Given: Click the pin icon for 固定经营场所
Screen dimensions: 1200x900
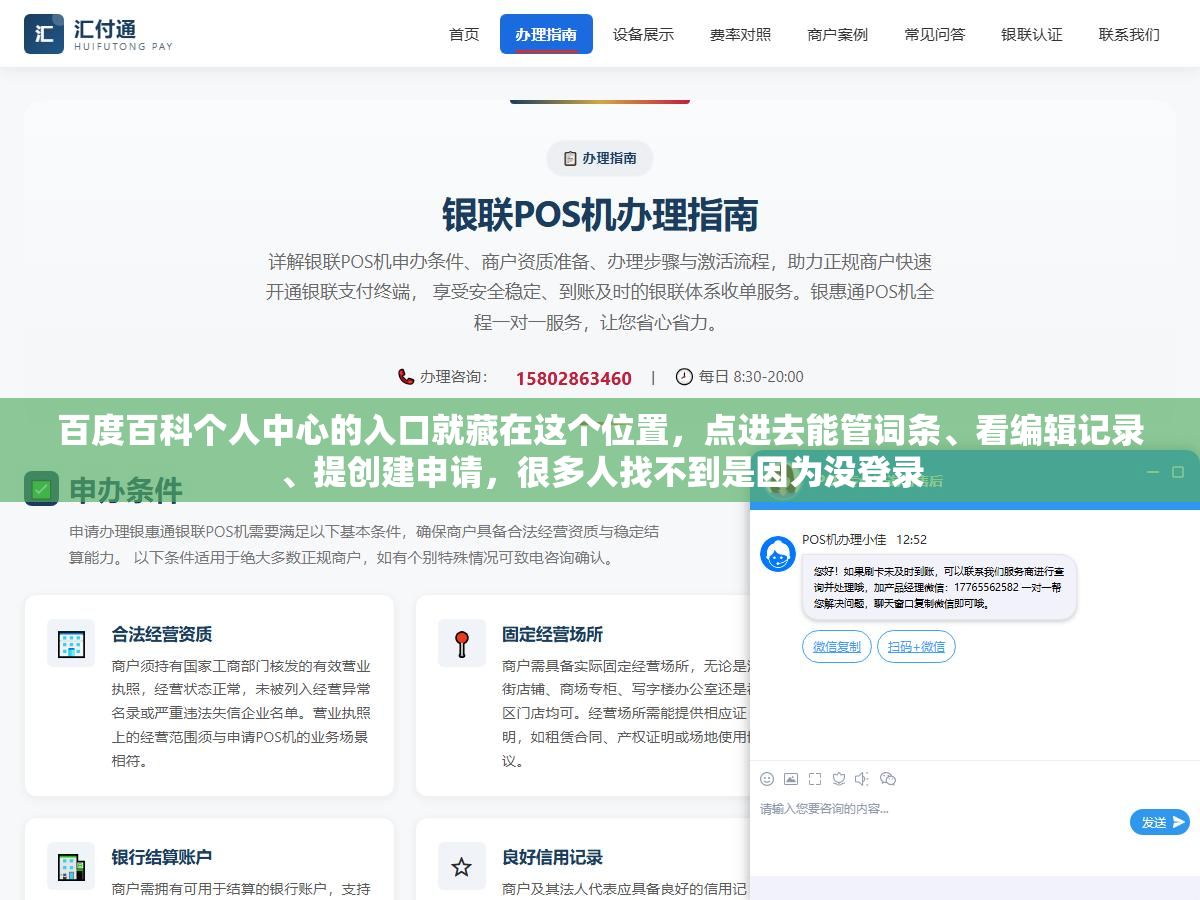Looking at the screenshot, I should pos(461,644).
